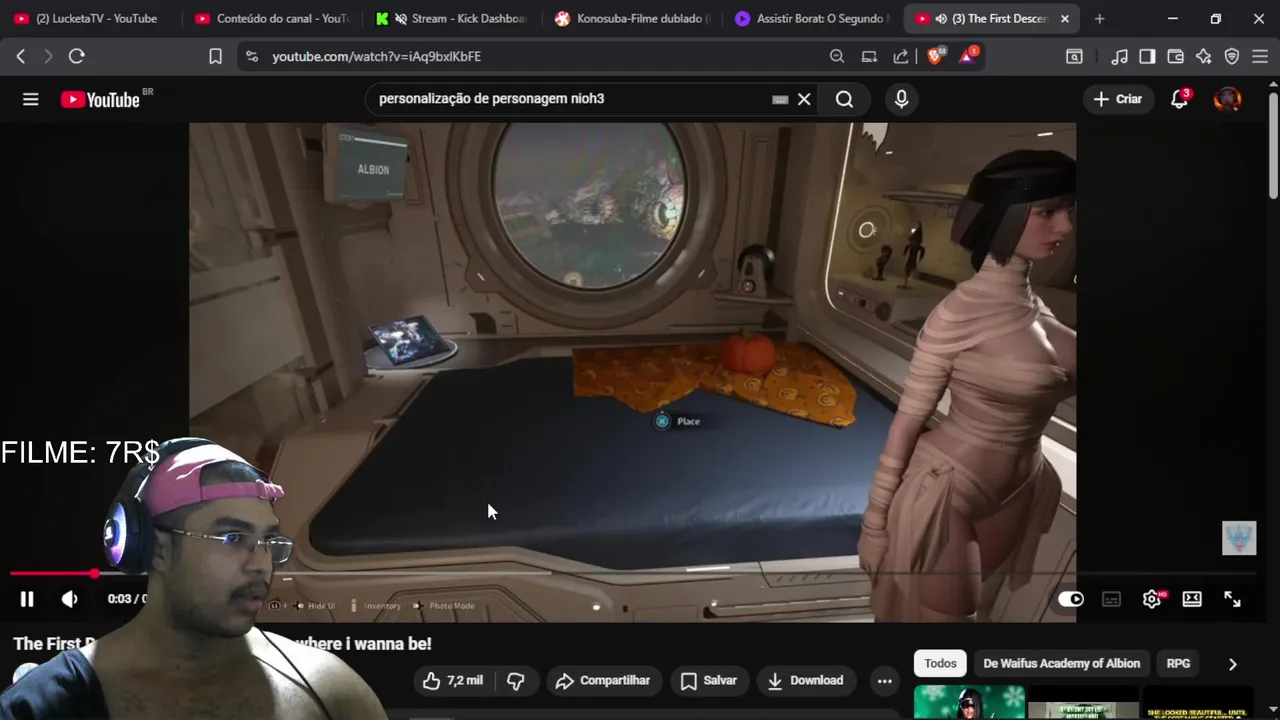Open Leo AI sparkle icon

pos(1204,57)
